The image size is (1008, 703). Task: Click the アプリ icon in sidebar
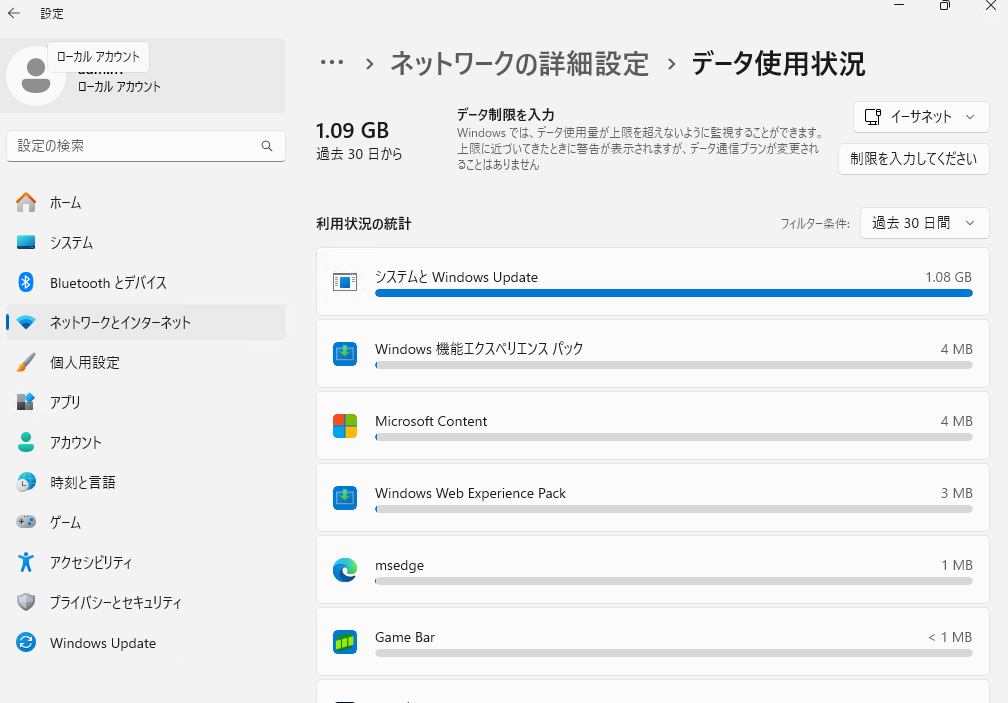(26, 402)
